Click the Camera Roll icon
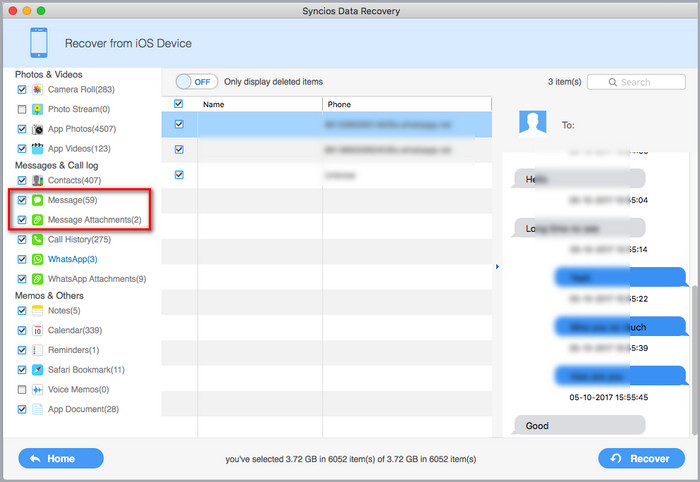 point(38,90)
